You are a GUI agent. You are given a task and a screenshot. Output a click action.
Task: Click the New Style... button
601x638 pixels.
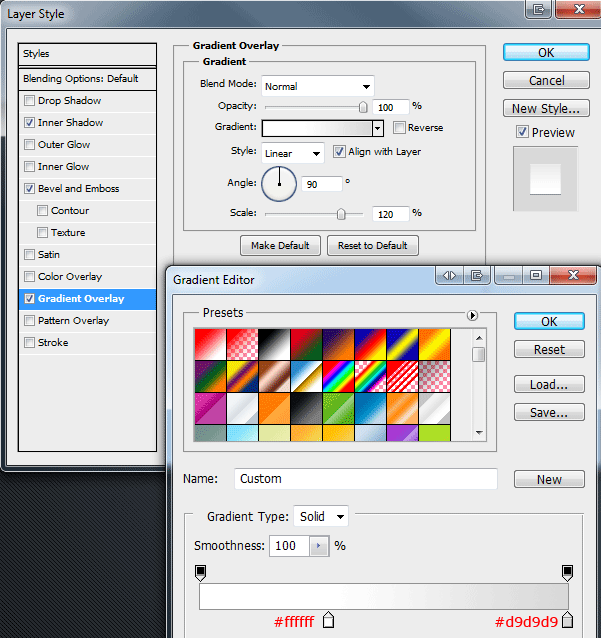[x=546, y=108]
